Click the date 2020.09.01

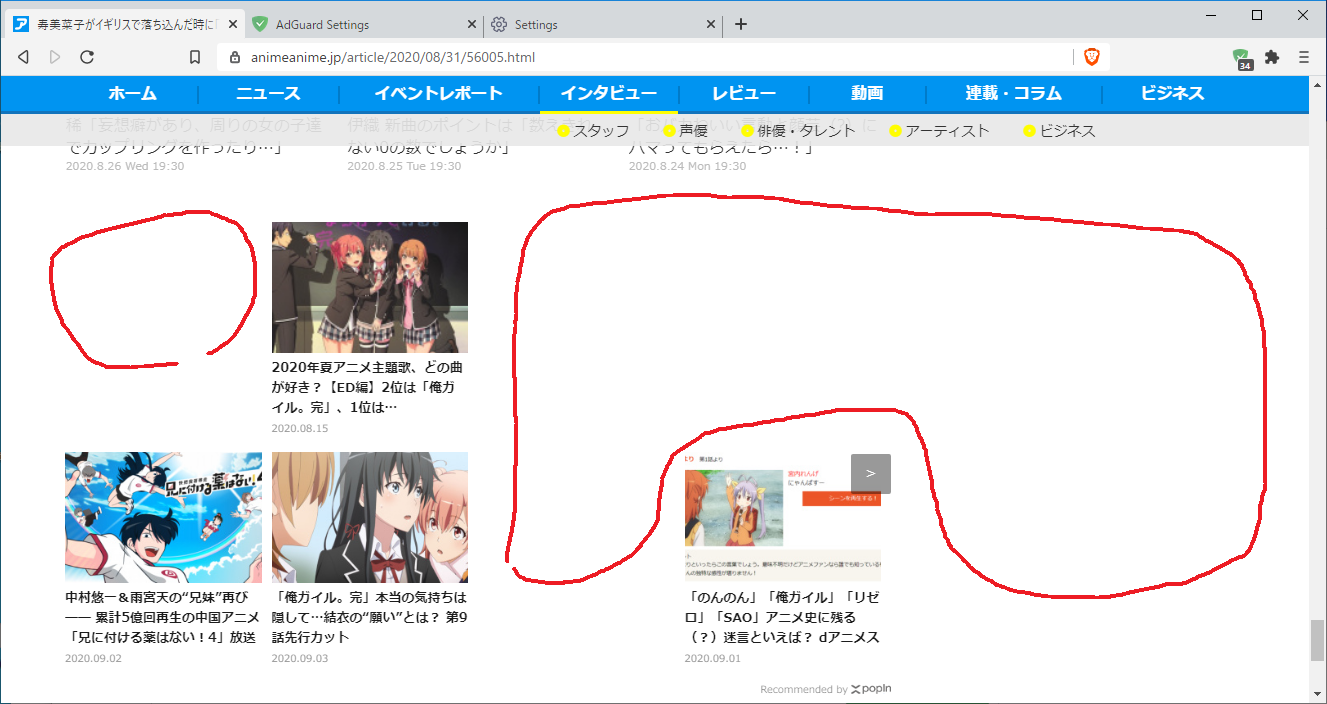[x=713, y=658]
